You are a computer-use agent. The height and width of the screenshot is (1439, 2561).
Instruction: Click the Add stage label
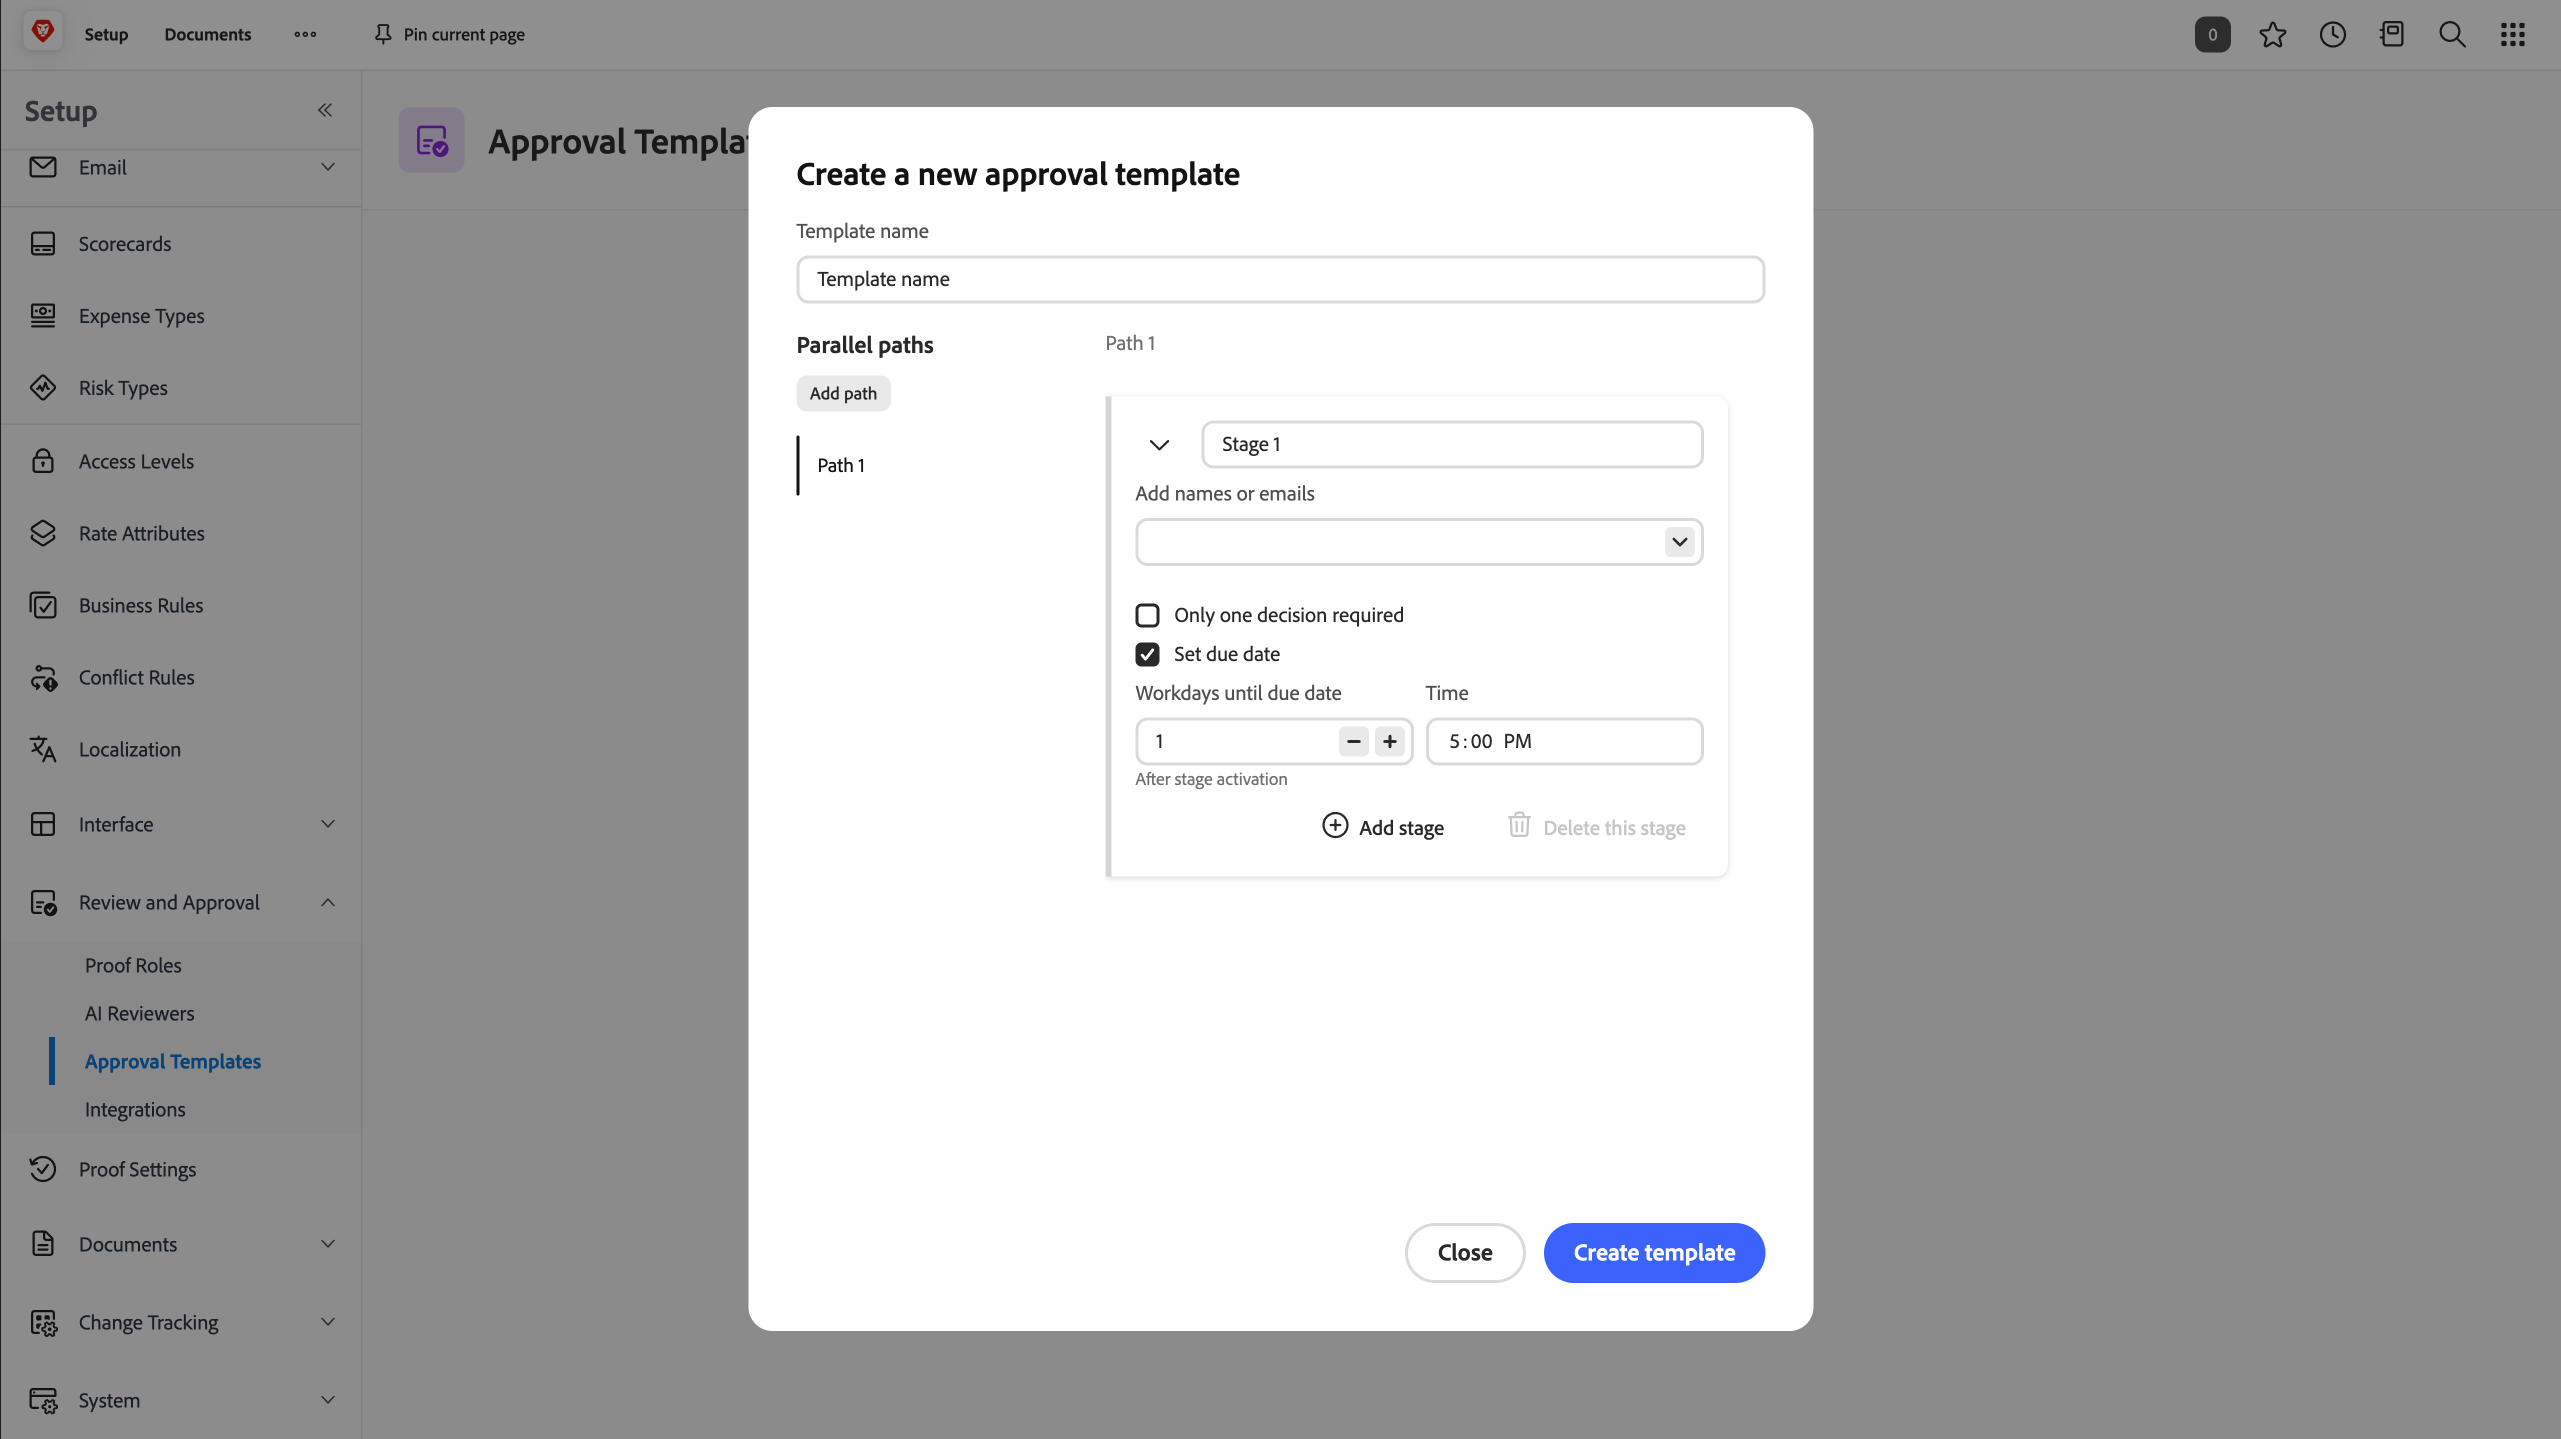point(1401,828)
